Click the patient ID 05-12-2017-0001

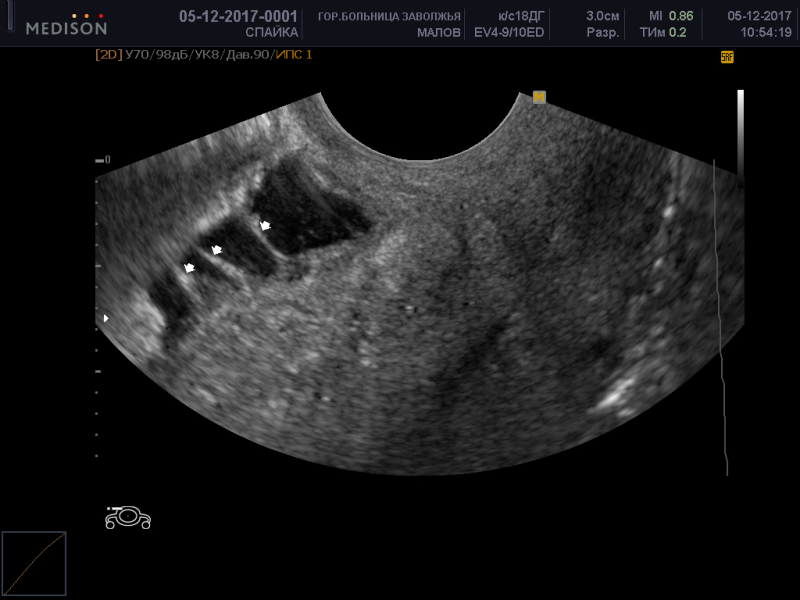(238, 16)
